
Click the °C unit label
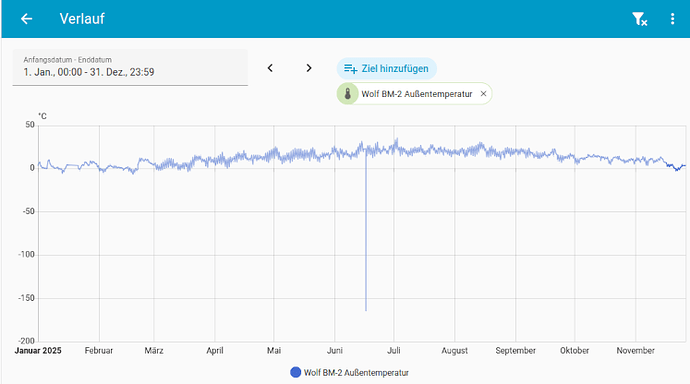click(x=42, y=116)
